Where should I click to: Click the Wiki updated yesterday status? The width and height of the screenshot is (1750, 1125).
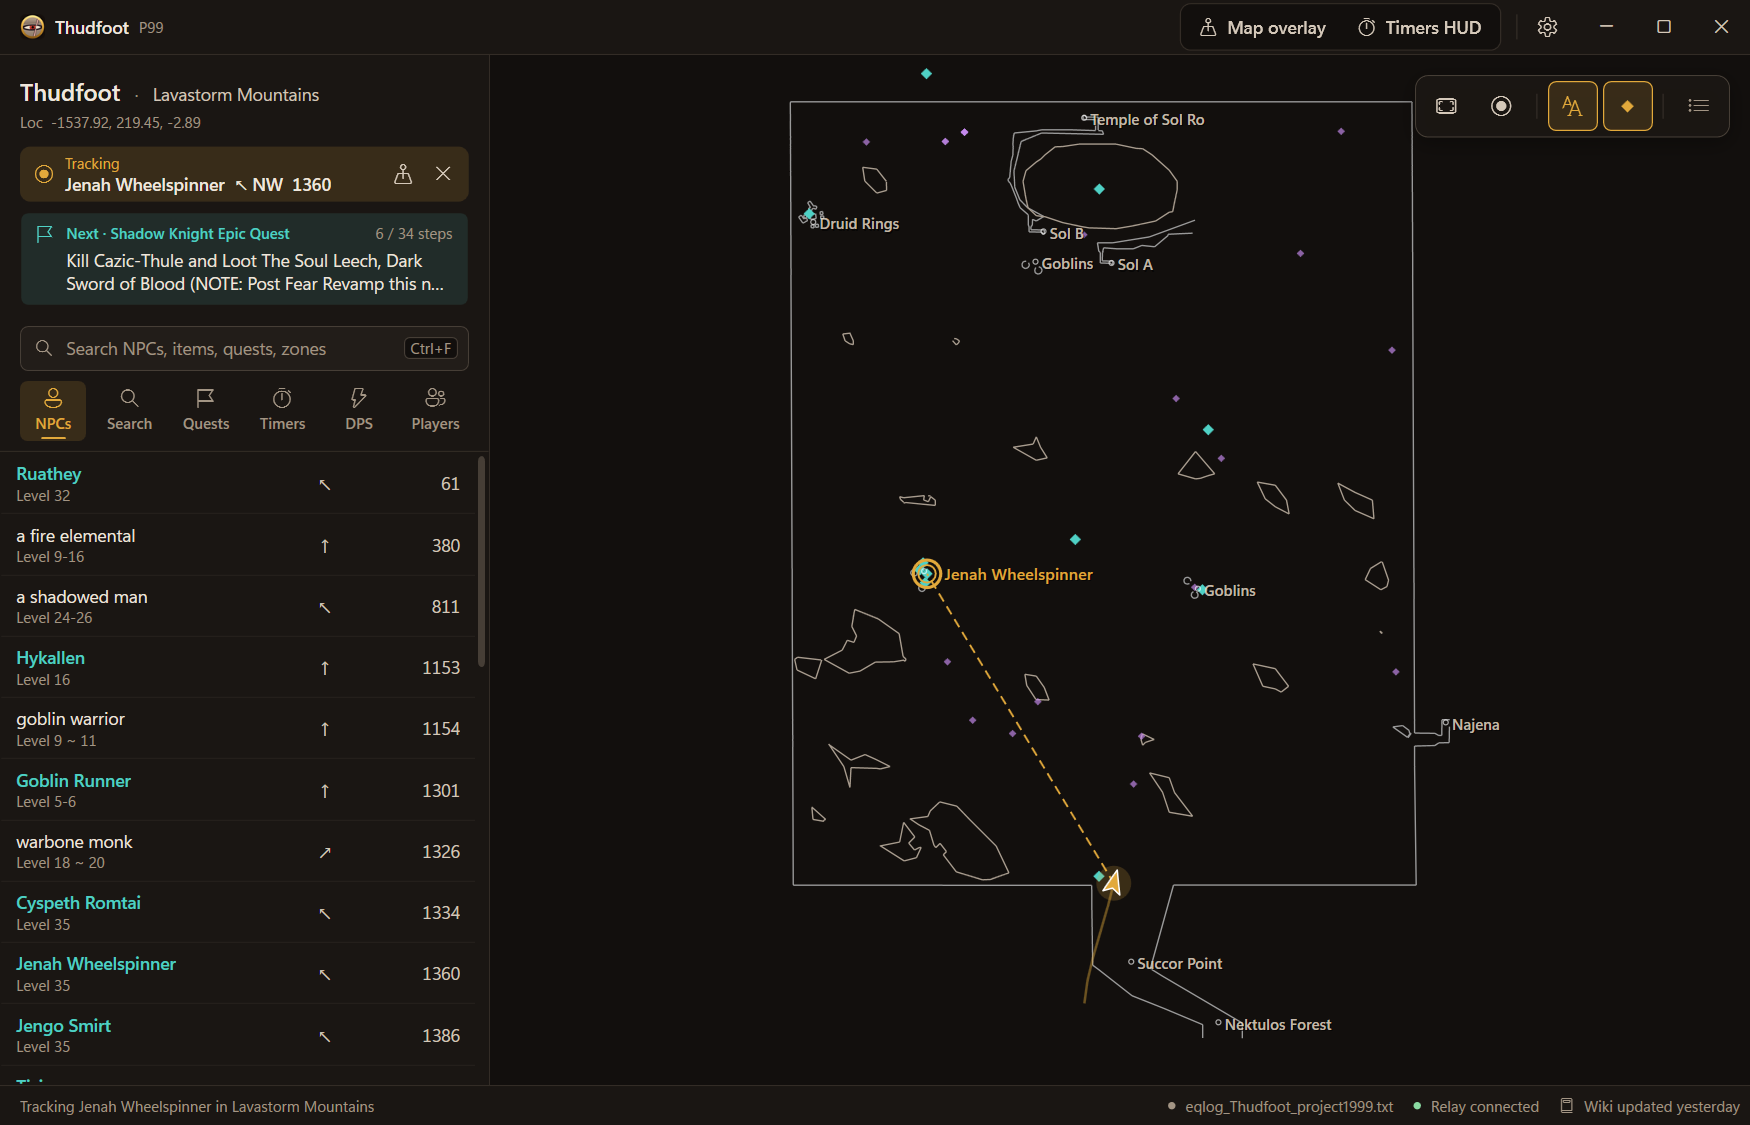(x=1650, y=1106)
